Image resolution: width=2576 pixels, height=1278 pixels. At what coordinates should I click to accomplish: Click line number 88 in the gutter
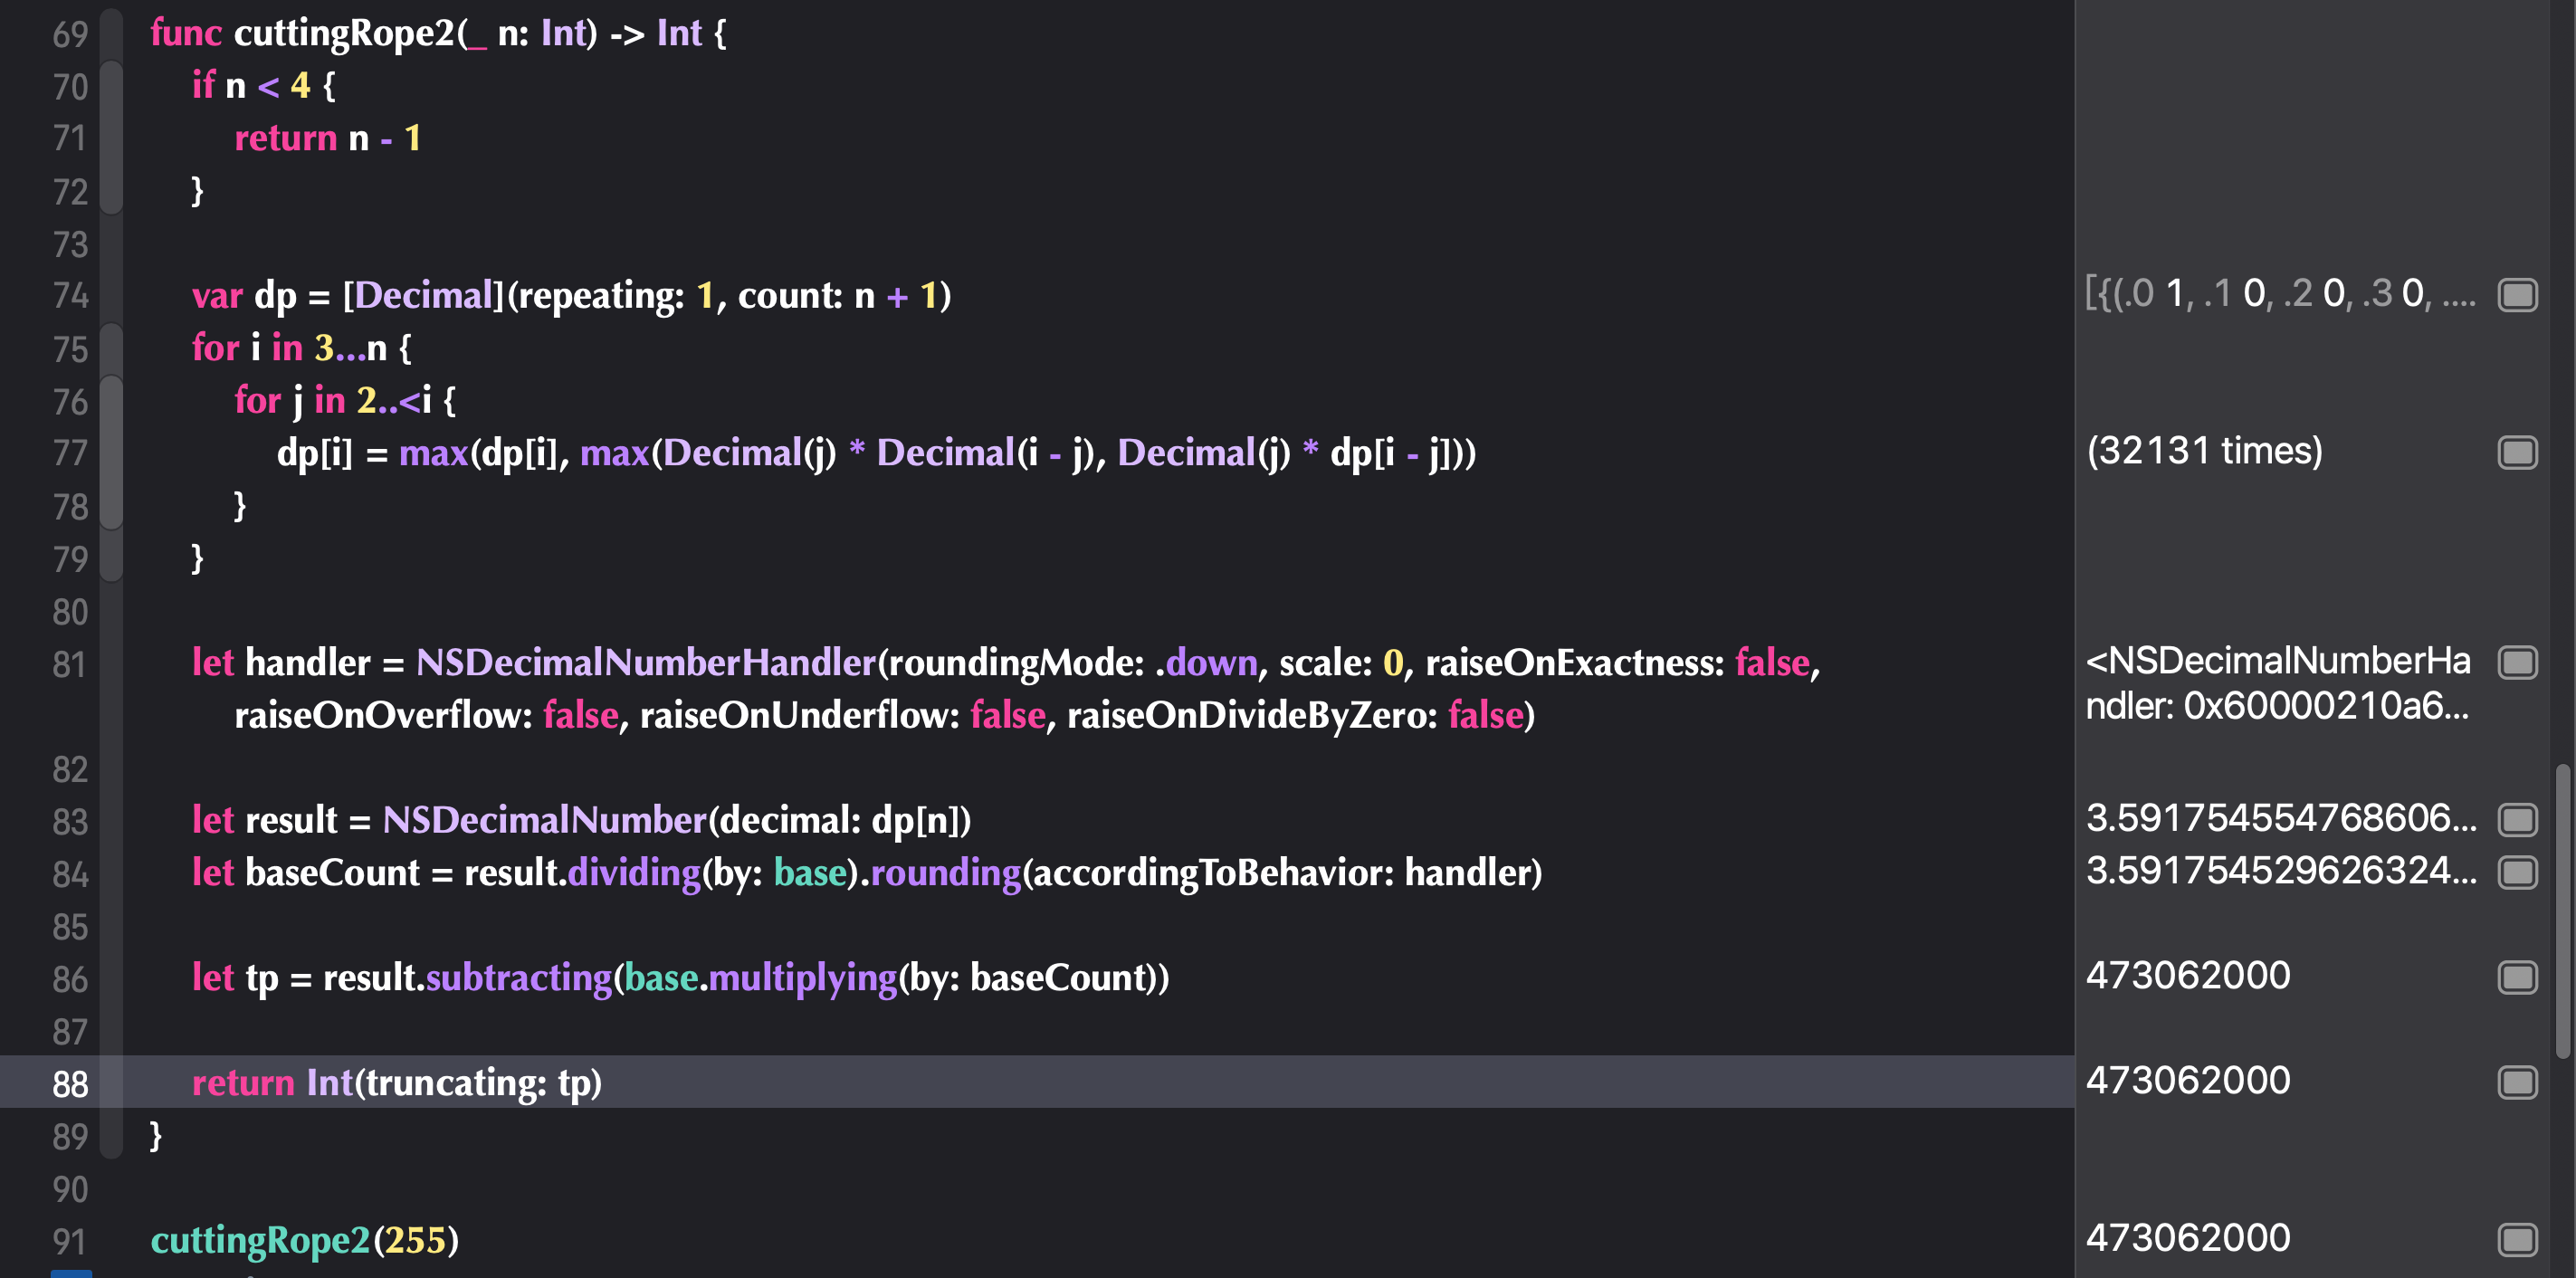70,1084
